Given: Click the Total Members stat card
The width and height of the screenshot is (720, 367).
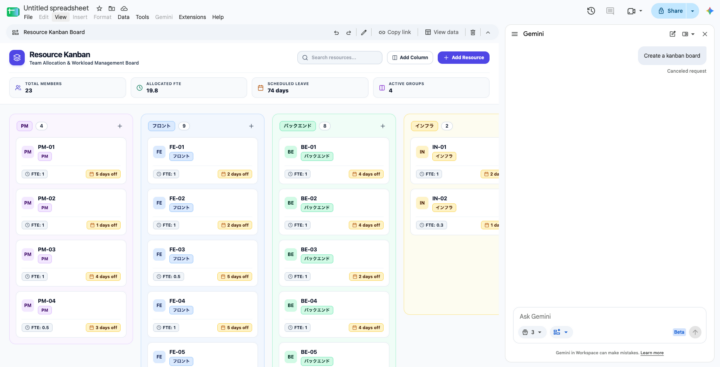Looking at the screenshot, I should 68,87.
